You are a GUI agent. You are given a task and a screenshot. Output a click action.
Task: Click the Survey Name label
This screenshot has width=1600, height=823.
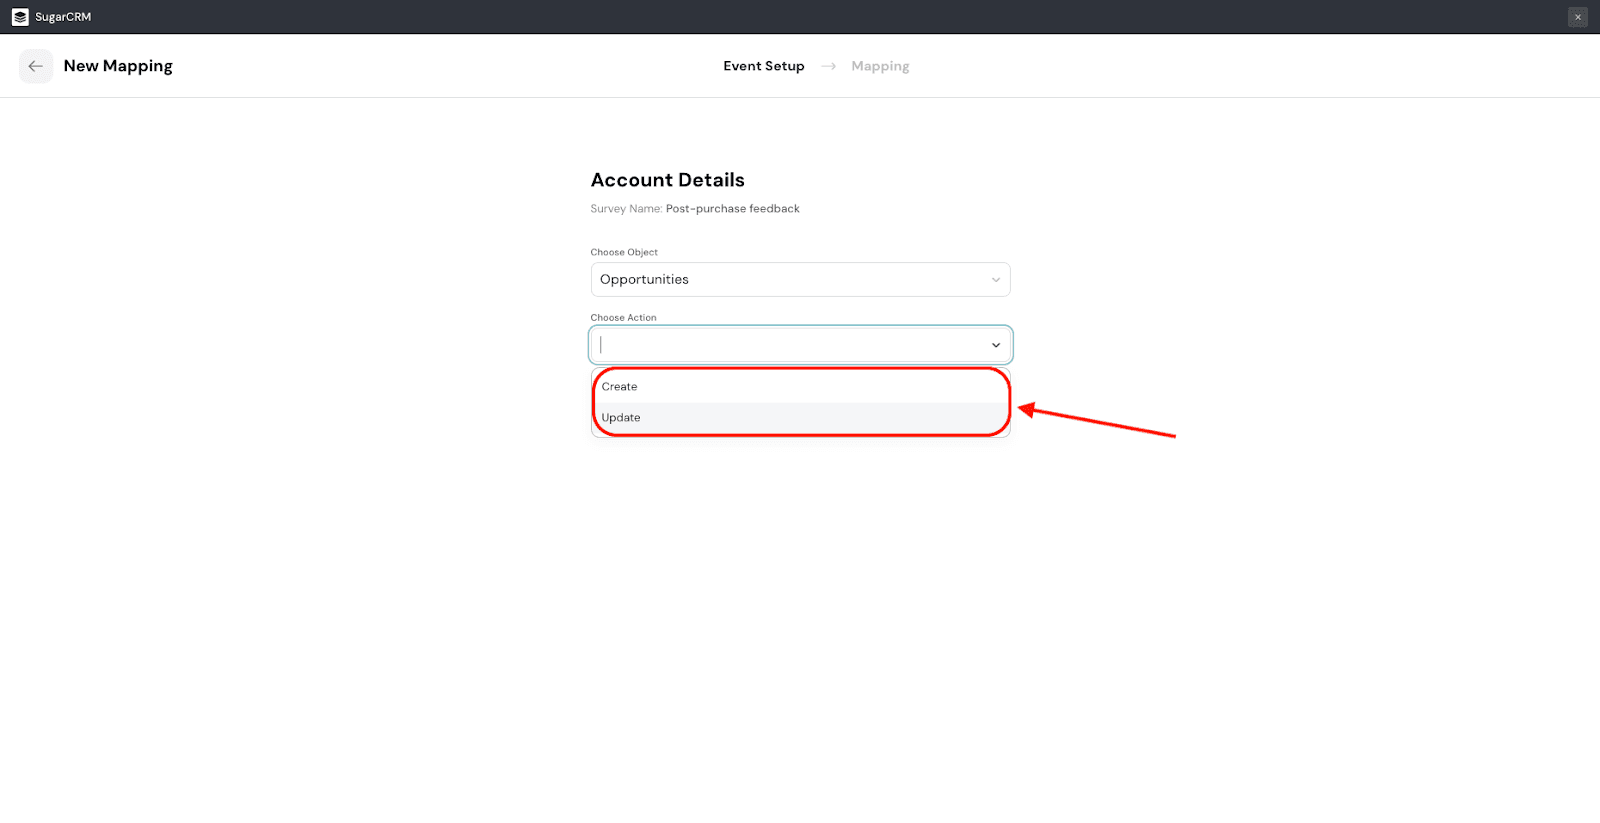pyautogui.click(x=626, y=209)
